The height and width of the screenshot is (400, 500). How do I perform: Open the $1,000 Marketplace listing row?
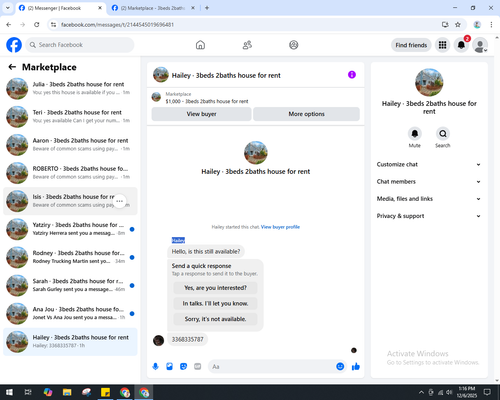pyautogui.click(x=256, y=98)
